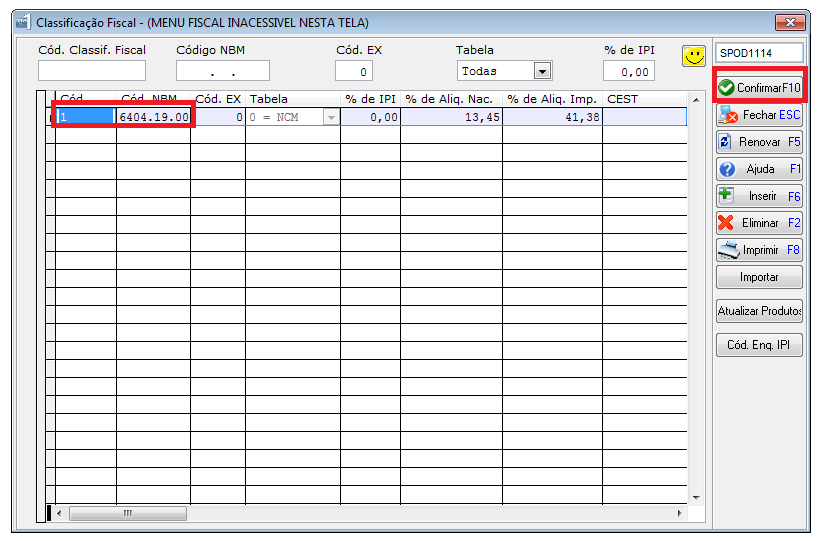Open help with Ajuda F1

(759, 169)
